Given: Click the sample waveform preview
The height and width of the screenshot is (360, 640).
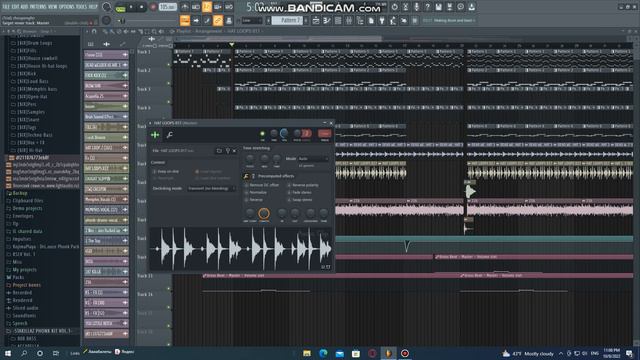Looking at the screenshot, I should 241,249.
